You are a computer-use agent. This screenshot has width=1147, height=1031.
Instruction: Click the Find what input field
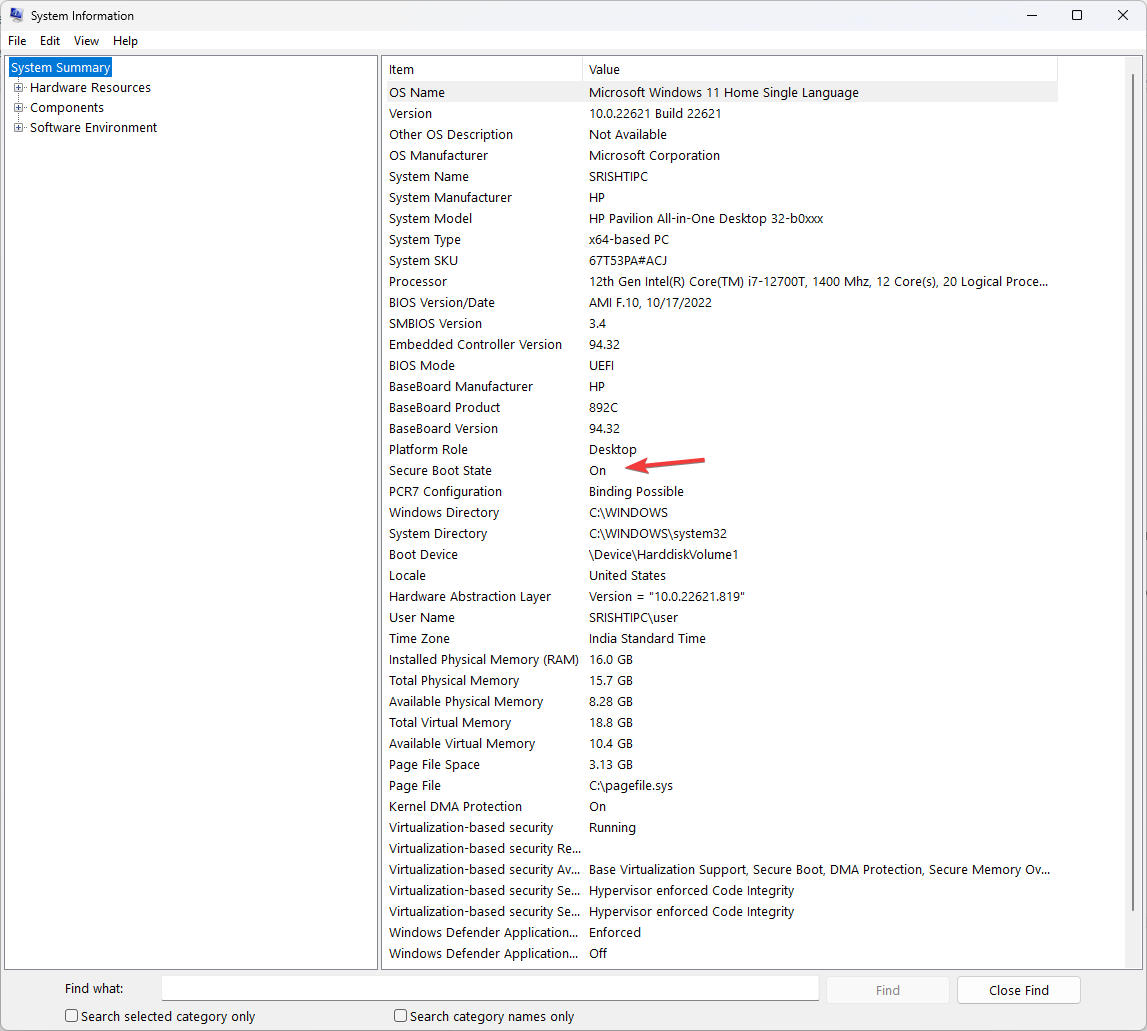point(490,989)
